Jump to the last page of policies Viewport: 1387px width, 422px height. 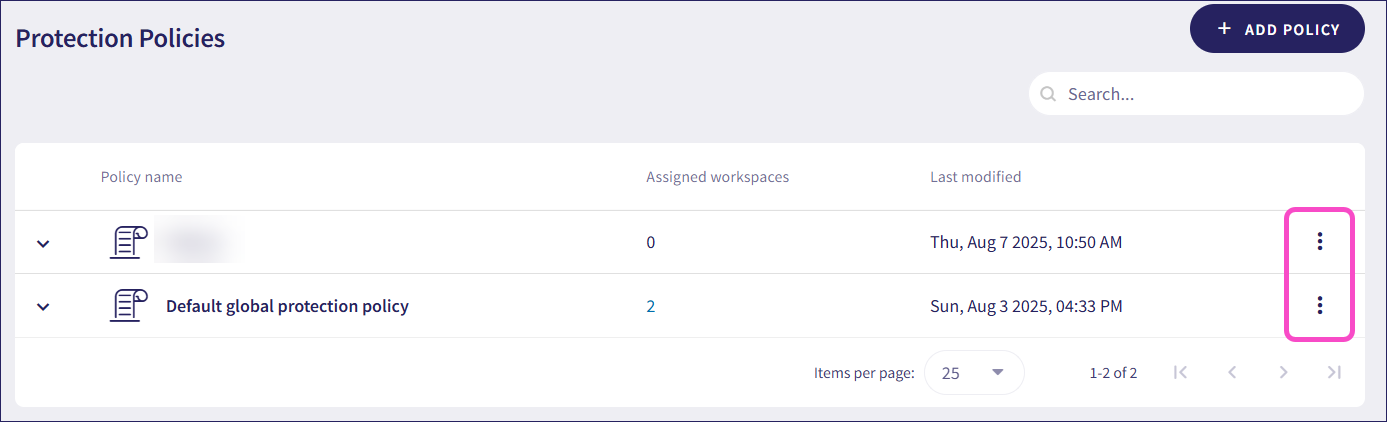coord(1334,372)
